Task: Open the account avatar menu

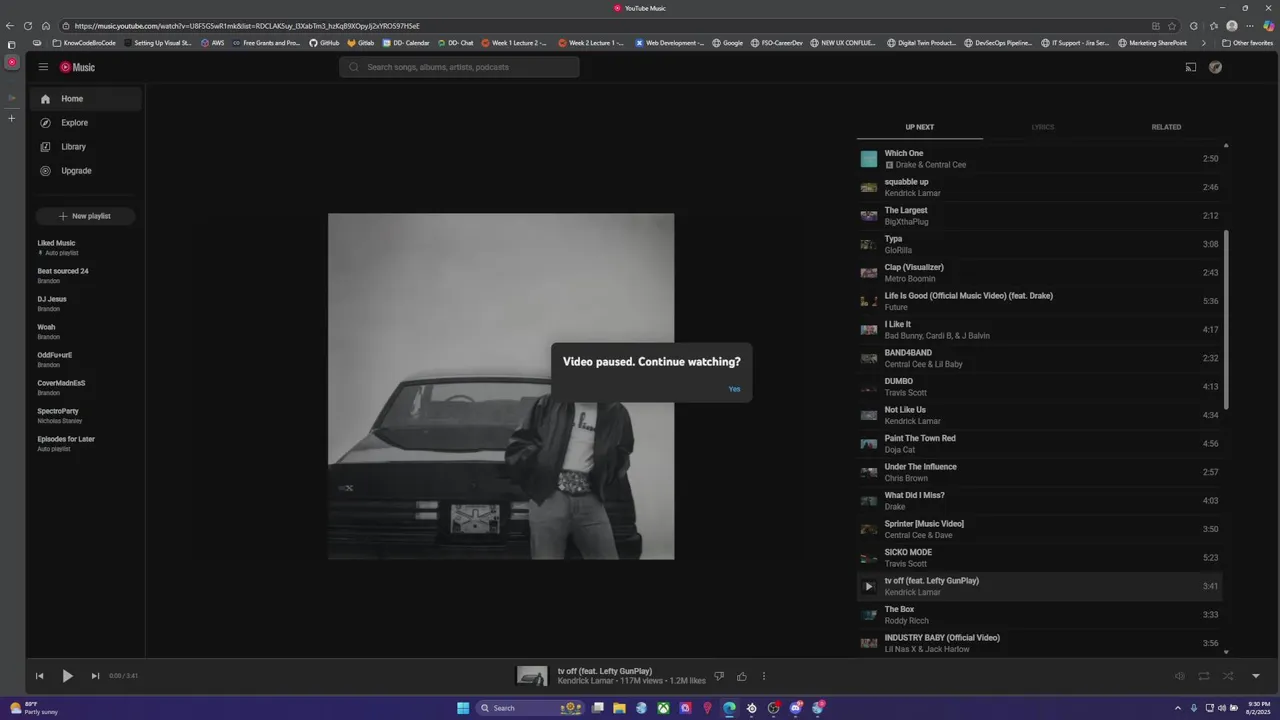Action: [1215, 67]
